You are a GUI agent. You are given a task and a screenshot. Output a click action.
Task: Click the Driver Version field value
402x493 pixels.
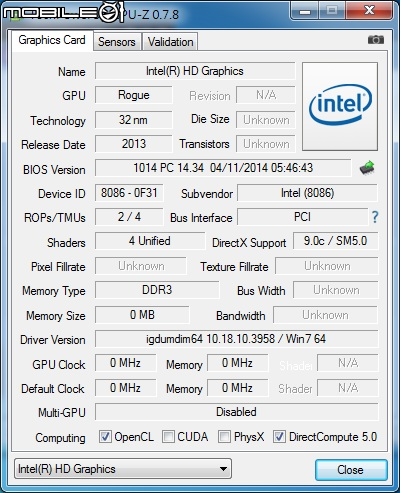(x=237, y=339)
